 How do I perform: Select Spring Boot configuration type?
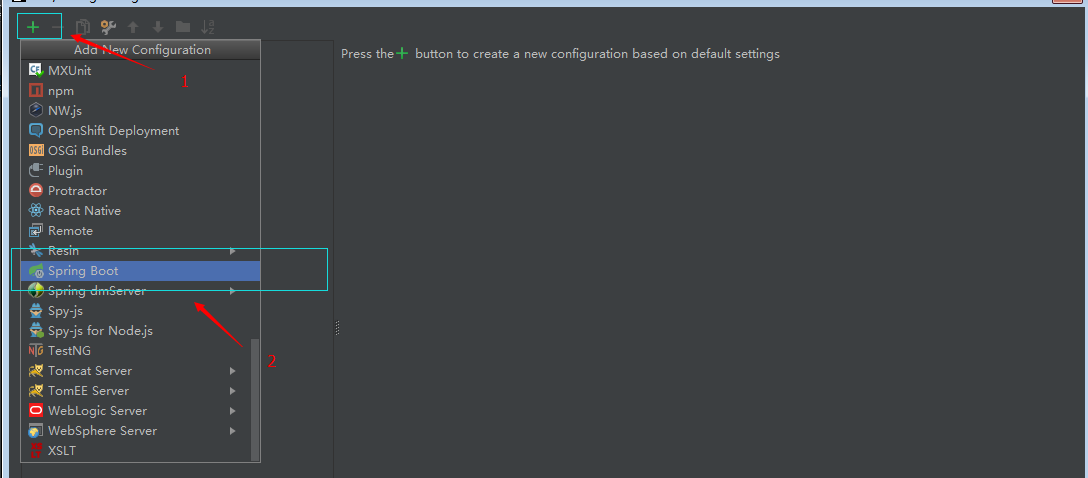click(140, 271)
